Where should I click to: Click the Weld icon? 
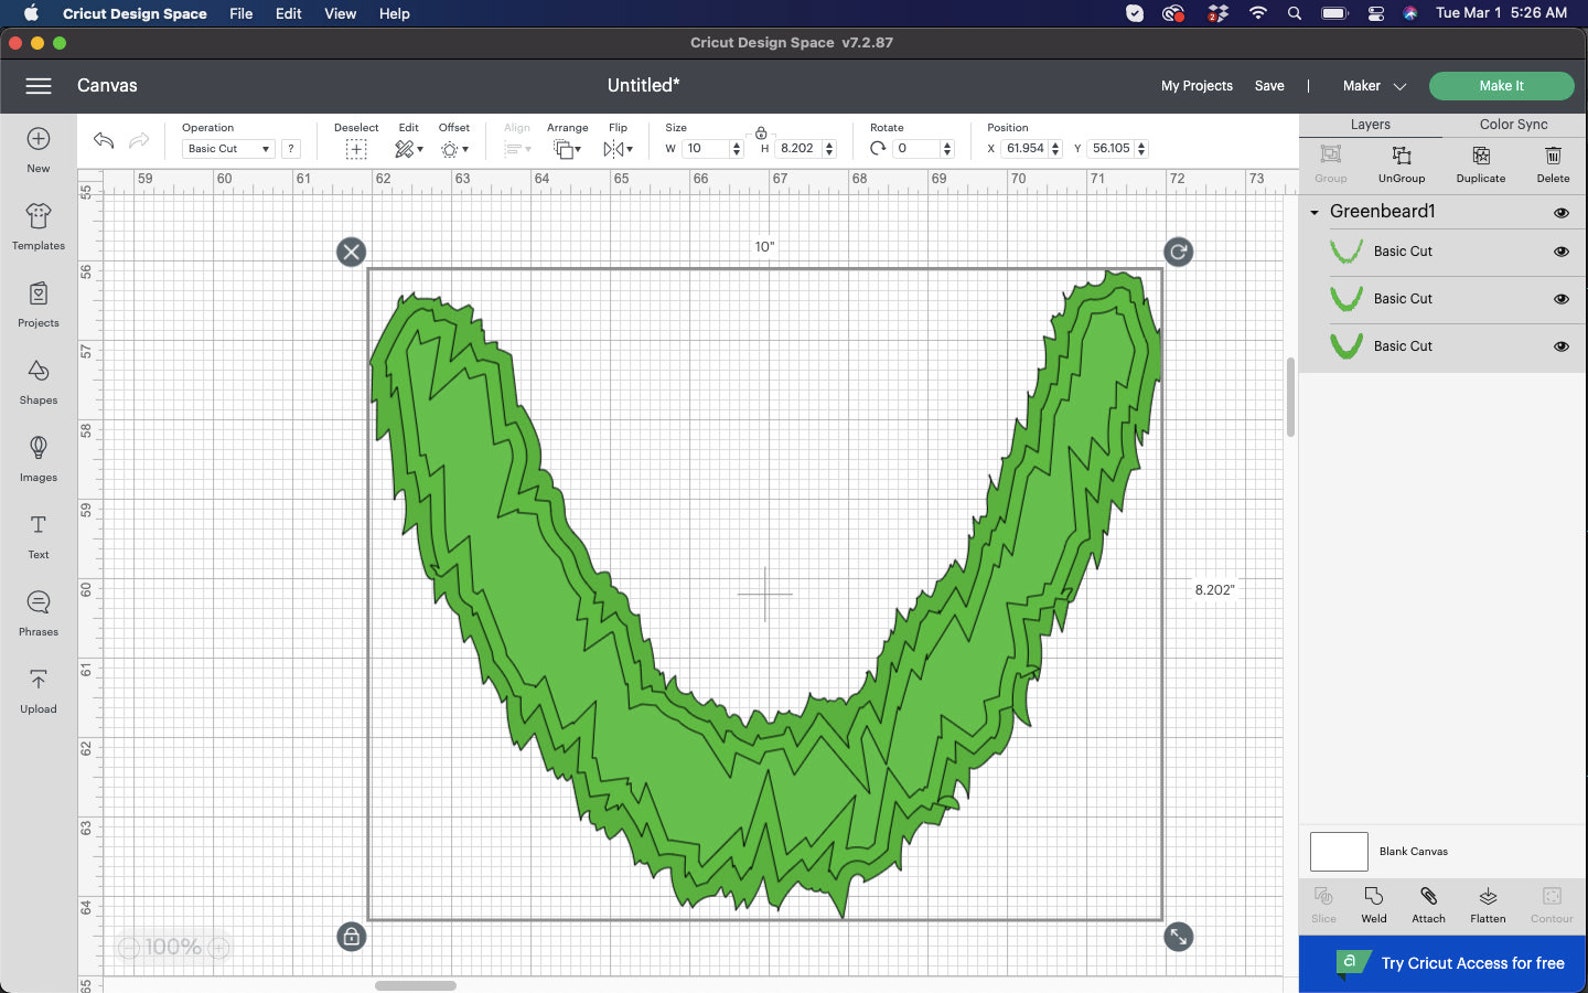[1373, 904]
